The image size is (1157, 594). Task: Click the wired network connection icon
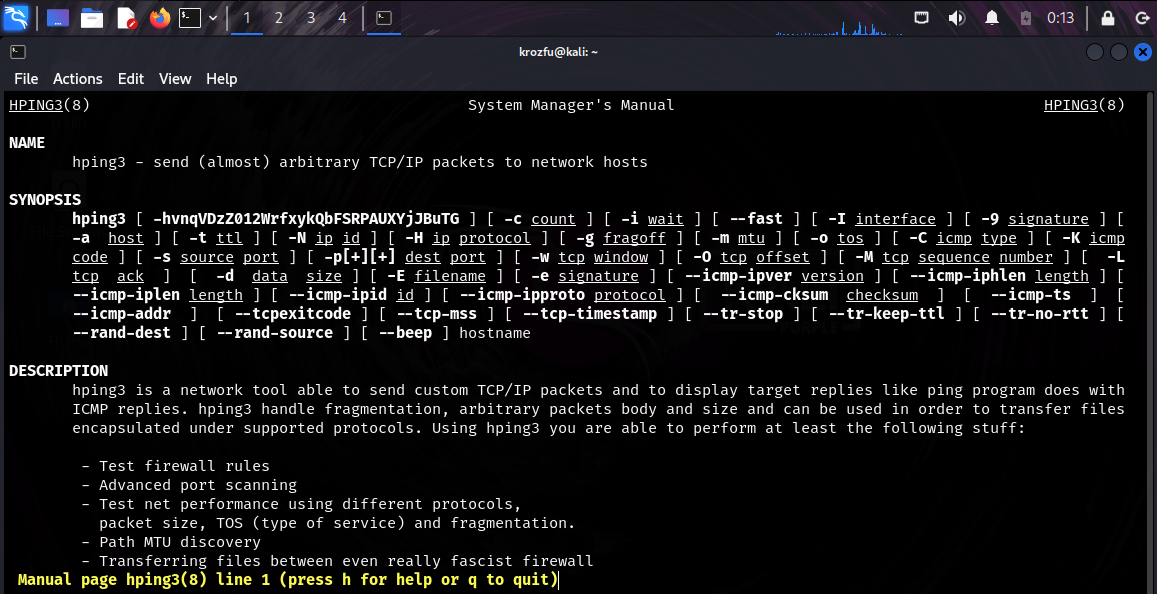922,18
